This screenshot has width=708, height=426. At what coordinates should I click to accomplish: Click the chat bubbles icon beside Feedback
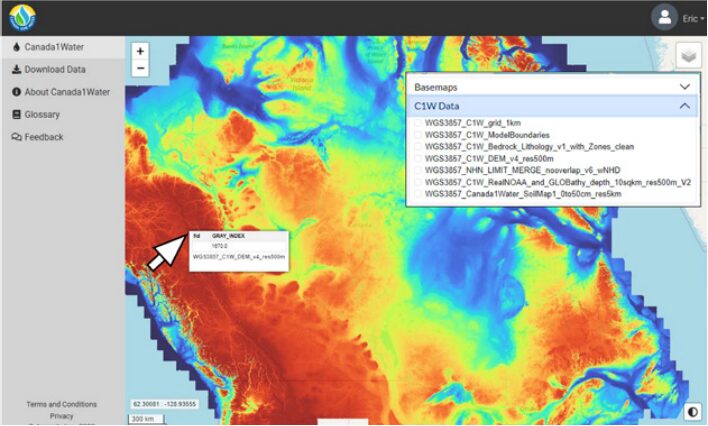[x=16, y=137]
